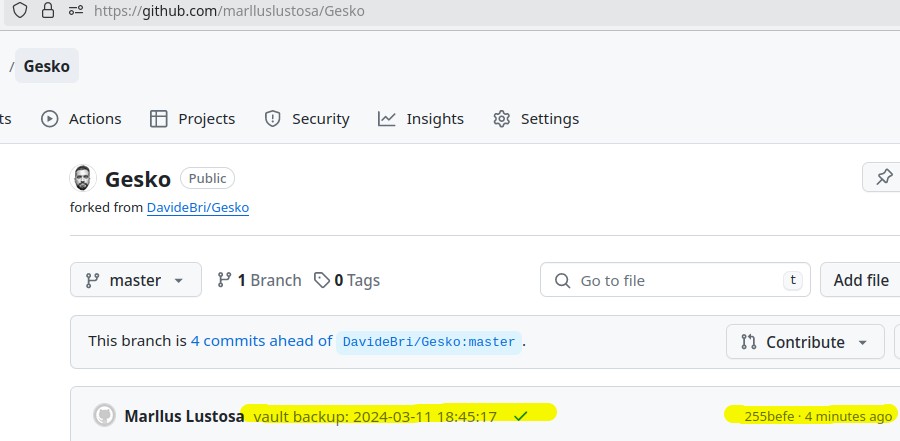Open the Insights tab
Viewport: 900px width, 441px height.
click(421, 119)
